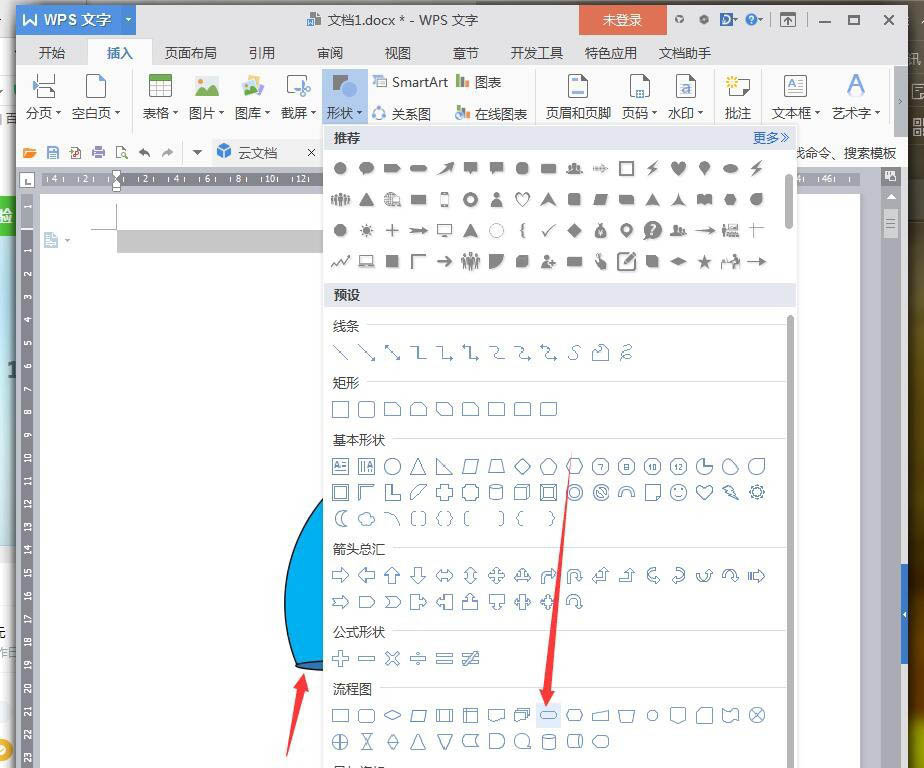Viewport: 924px width, 768px height.
Task: Switch to the 开始 tab
Action: click(x=52, y=53)
